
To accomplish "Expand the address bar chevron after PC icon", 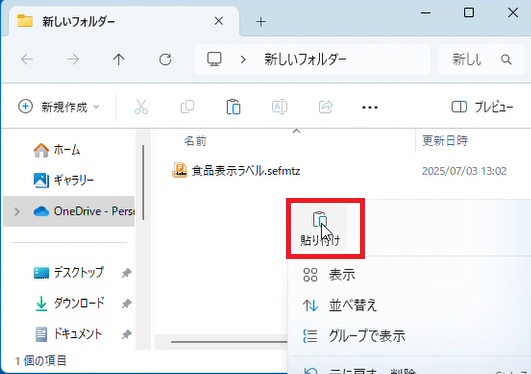I will coord(243,60).
